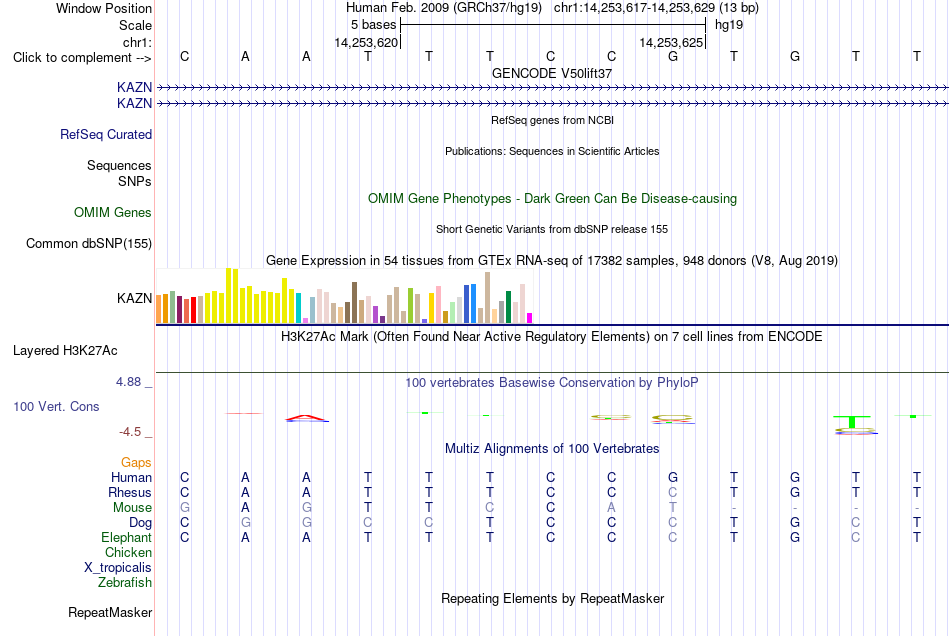Click the red bar in GTEx chart

(193, 310)
